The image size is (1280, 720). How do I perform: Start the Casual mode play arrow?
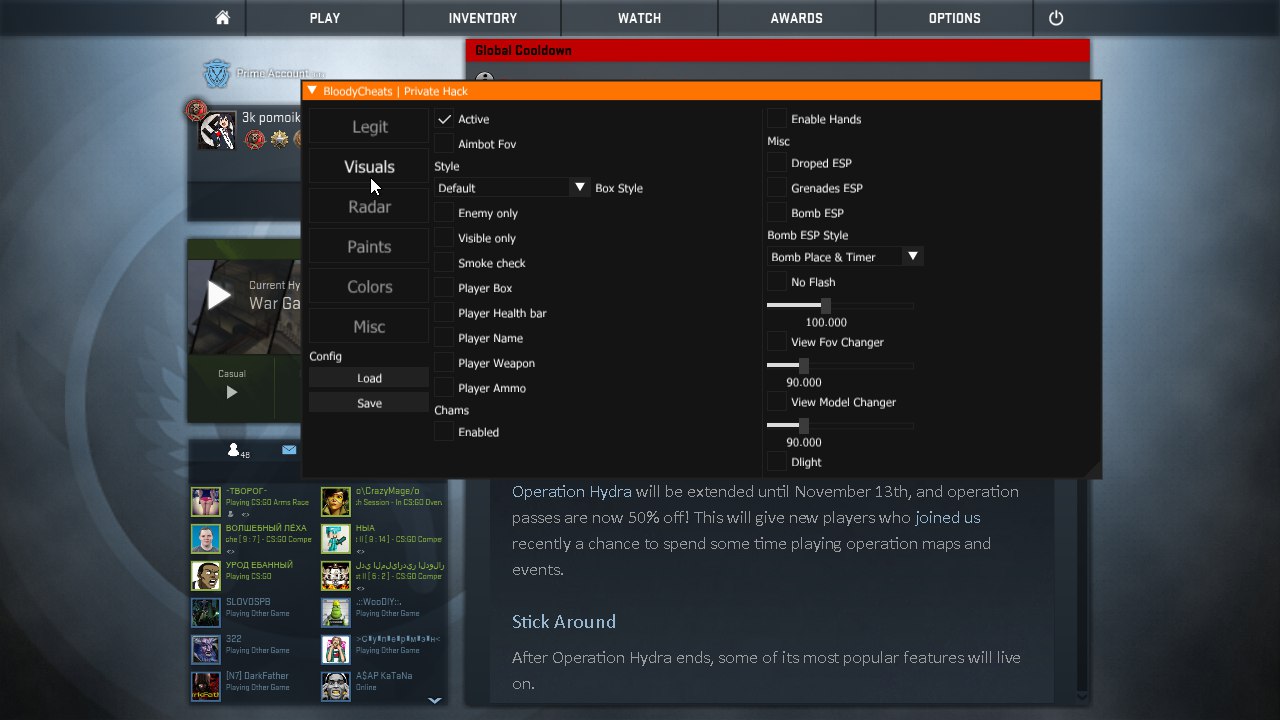pos(232,393)
